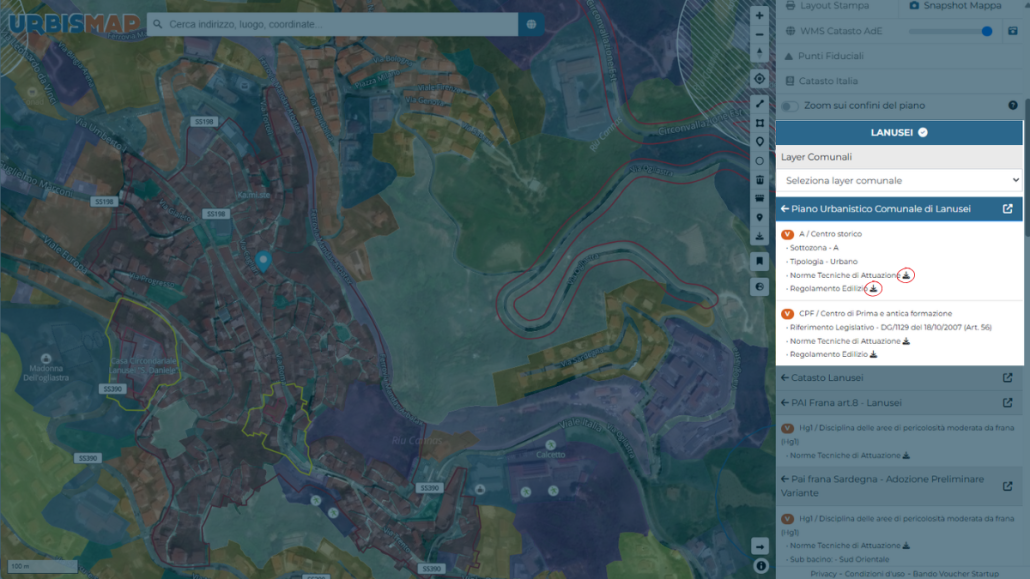Click the filled location pin tool
The height and width of the screenshot is (579, 1030).
[x=759, y=218]
